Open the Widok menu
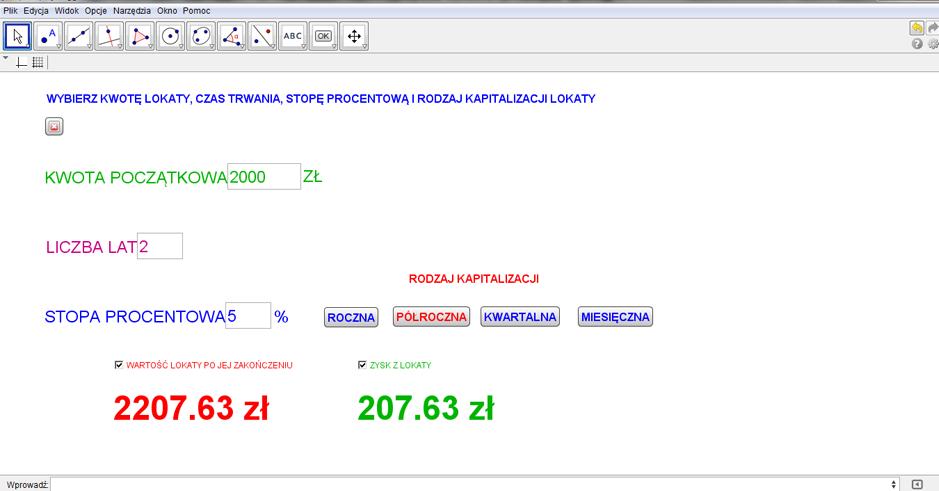 (x=66, y=11)
